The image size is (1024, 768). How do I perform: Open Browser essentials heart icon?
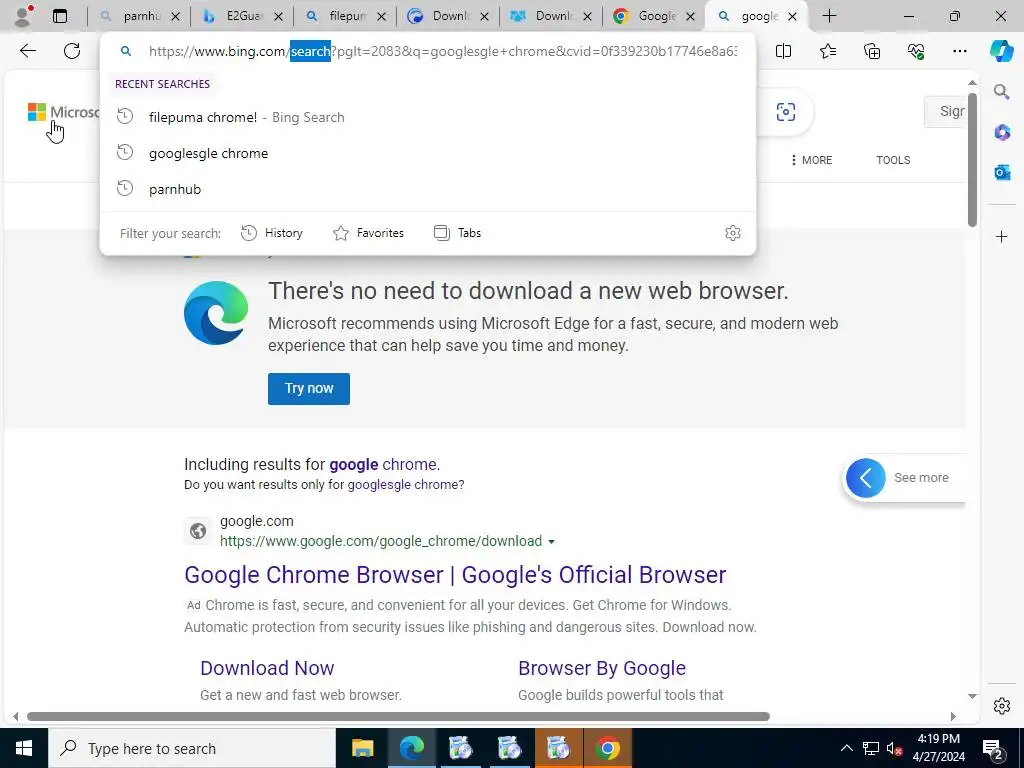click(x=916, y=51)
